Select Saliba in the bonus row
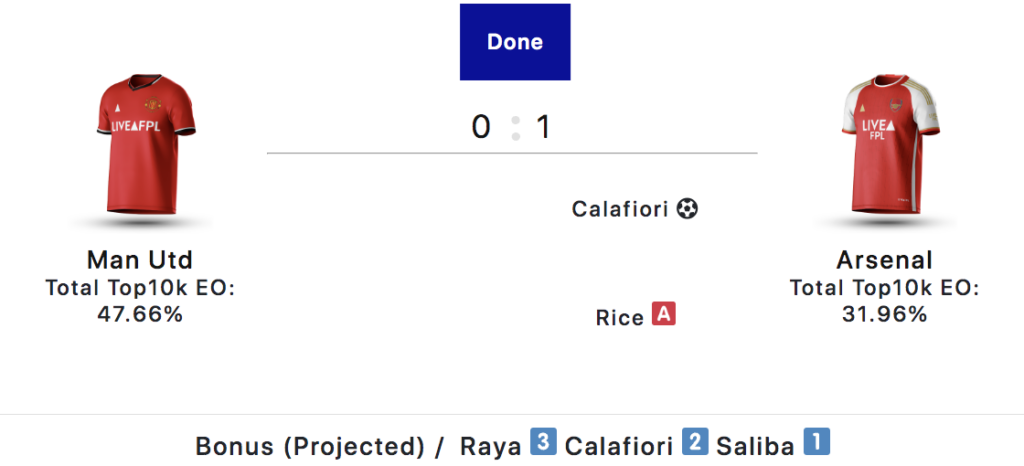Image resolution: width=1024 pixels, height=466 pixels. 758,445
